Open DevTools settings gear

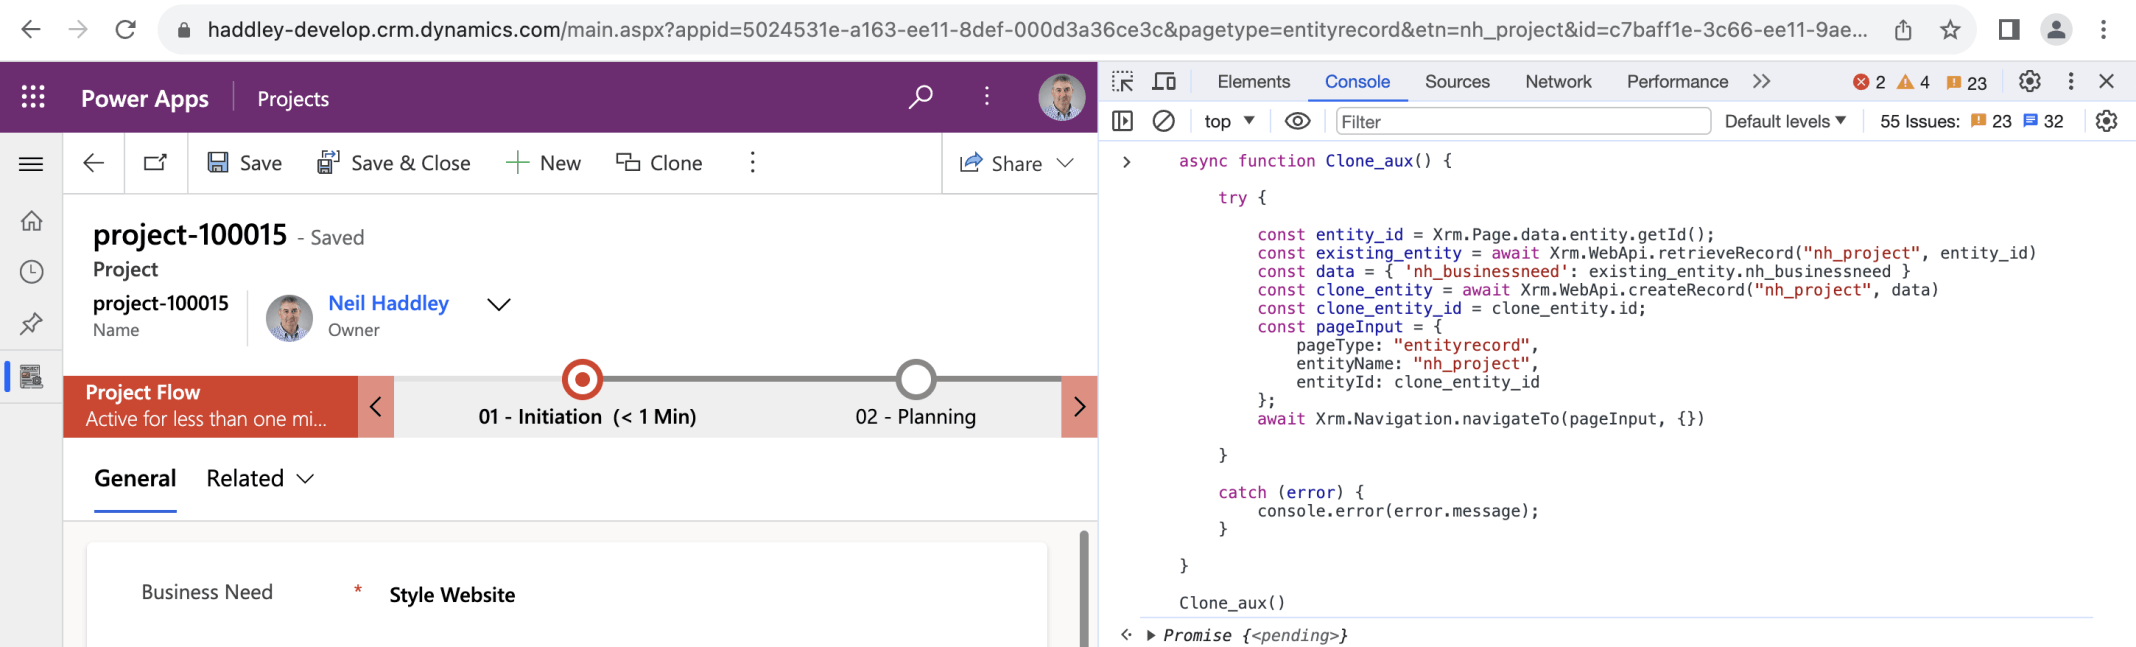tap(2030, 82)
